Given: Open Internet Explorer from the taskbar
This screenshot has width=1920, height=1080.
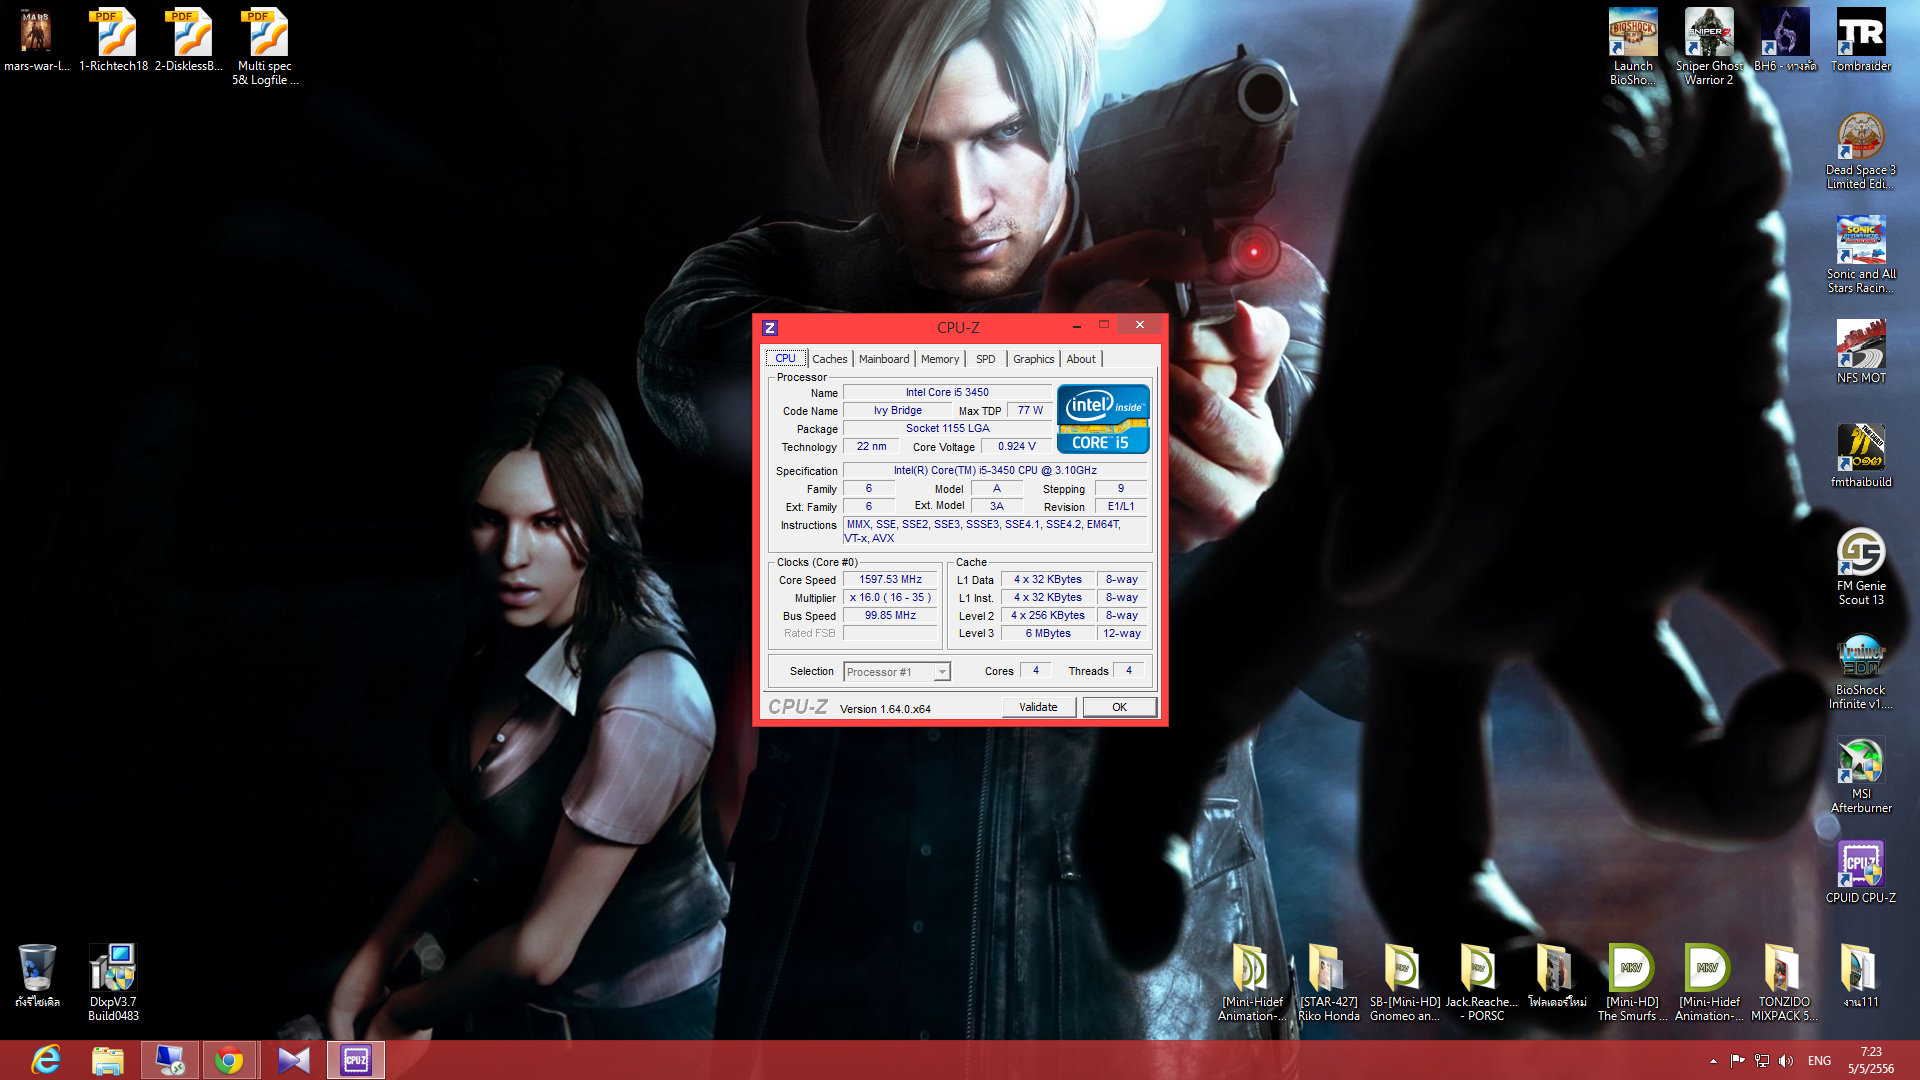Looking at the screenshot, I should click(46, 1060).
